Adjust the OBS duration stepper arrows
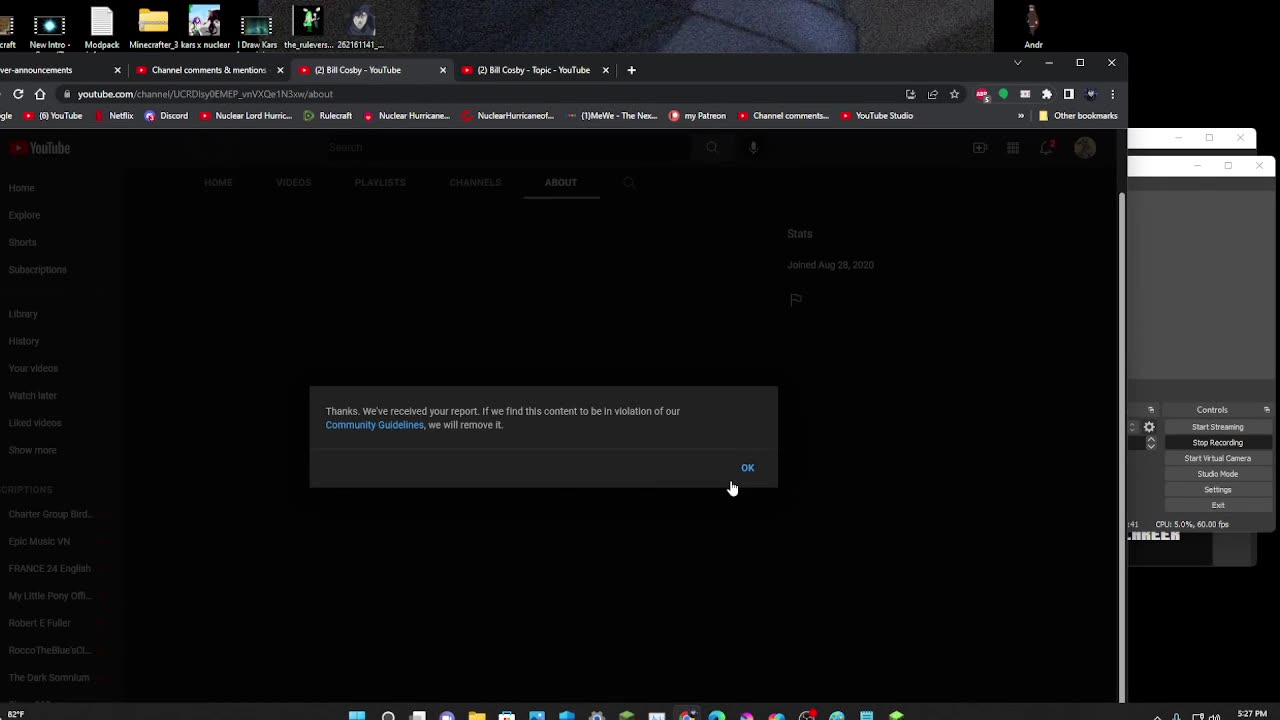Screen dimensions: 1280x720 tap(1151, 443)
